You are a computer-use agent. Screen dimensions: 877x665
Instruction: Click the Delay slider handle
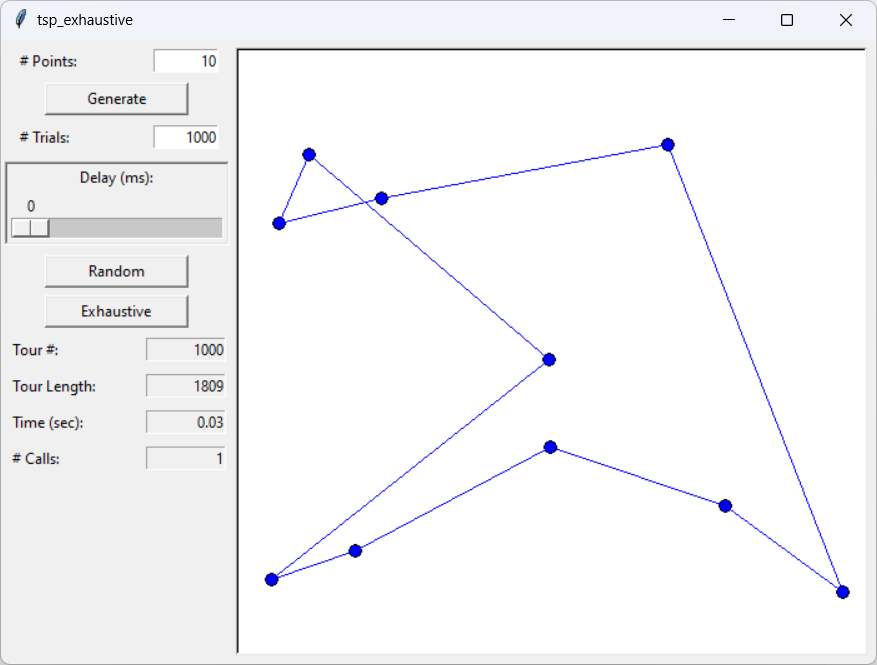coord(31,228)
